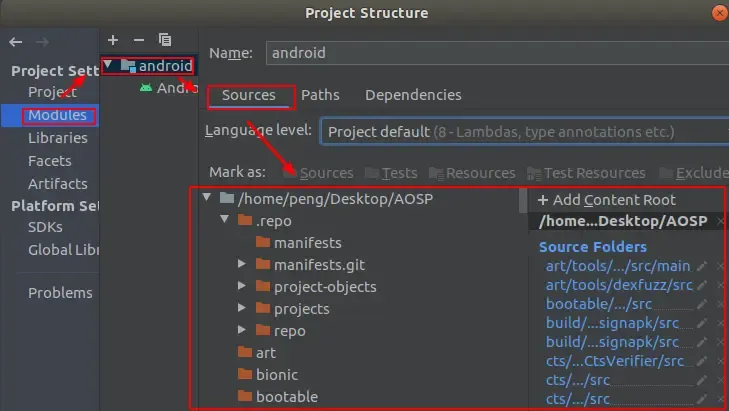Collapse the .repo folder tree node
The height and width of the screenshot is (411, 729).
pyautogui.click(x=225, y=221)
